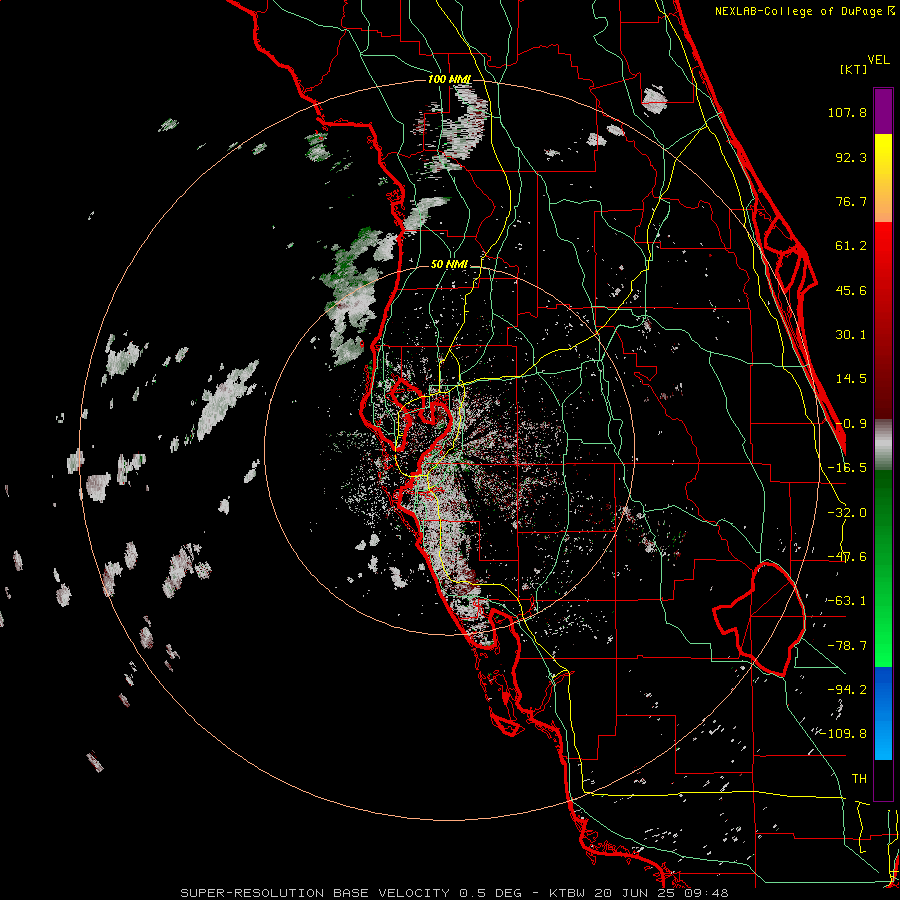
Task: Click the 14.5 value on velocity scale
Action: (851, 379)
